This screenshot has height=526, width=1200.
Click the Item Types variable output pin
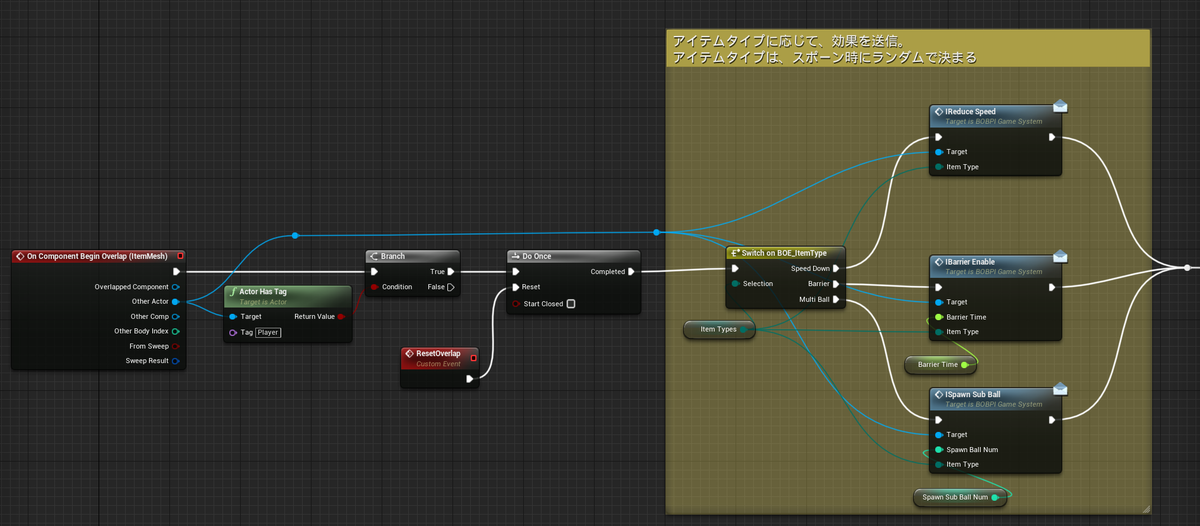(x=744, y=329)
